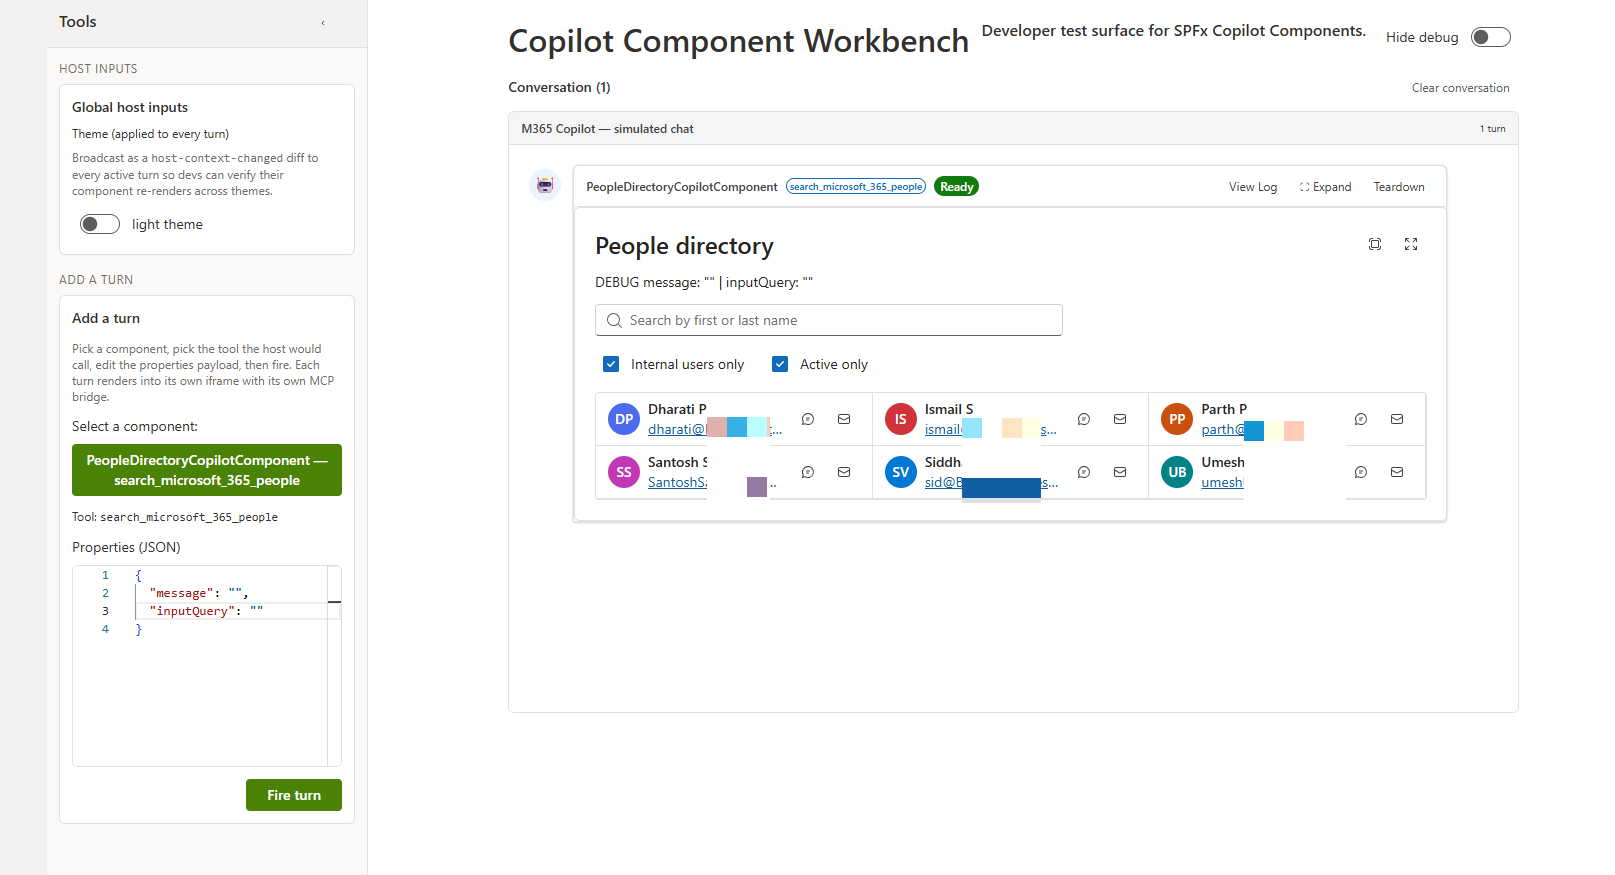Screen dimensions: 1615x875
Task: Uncheck the Active only checkbox
Action: pos(780,364)
